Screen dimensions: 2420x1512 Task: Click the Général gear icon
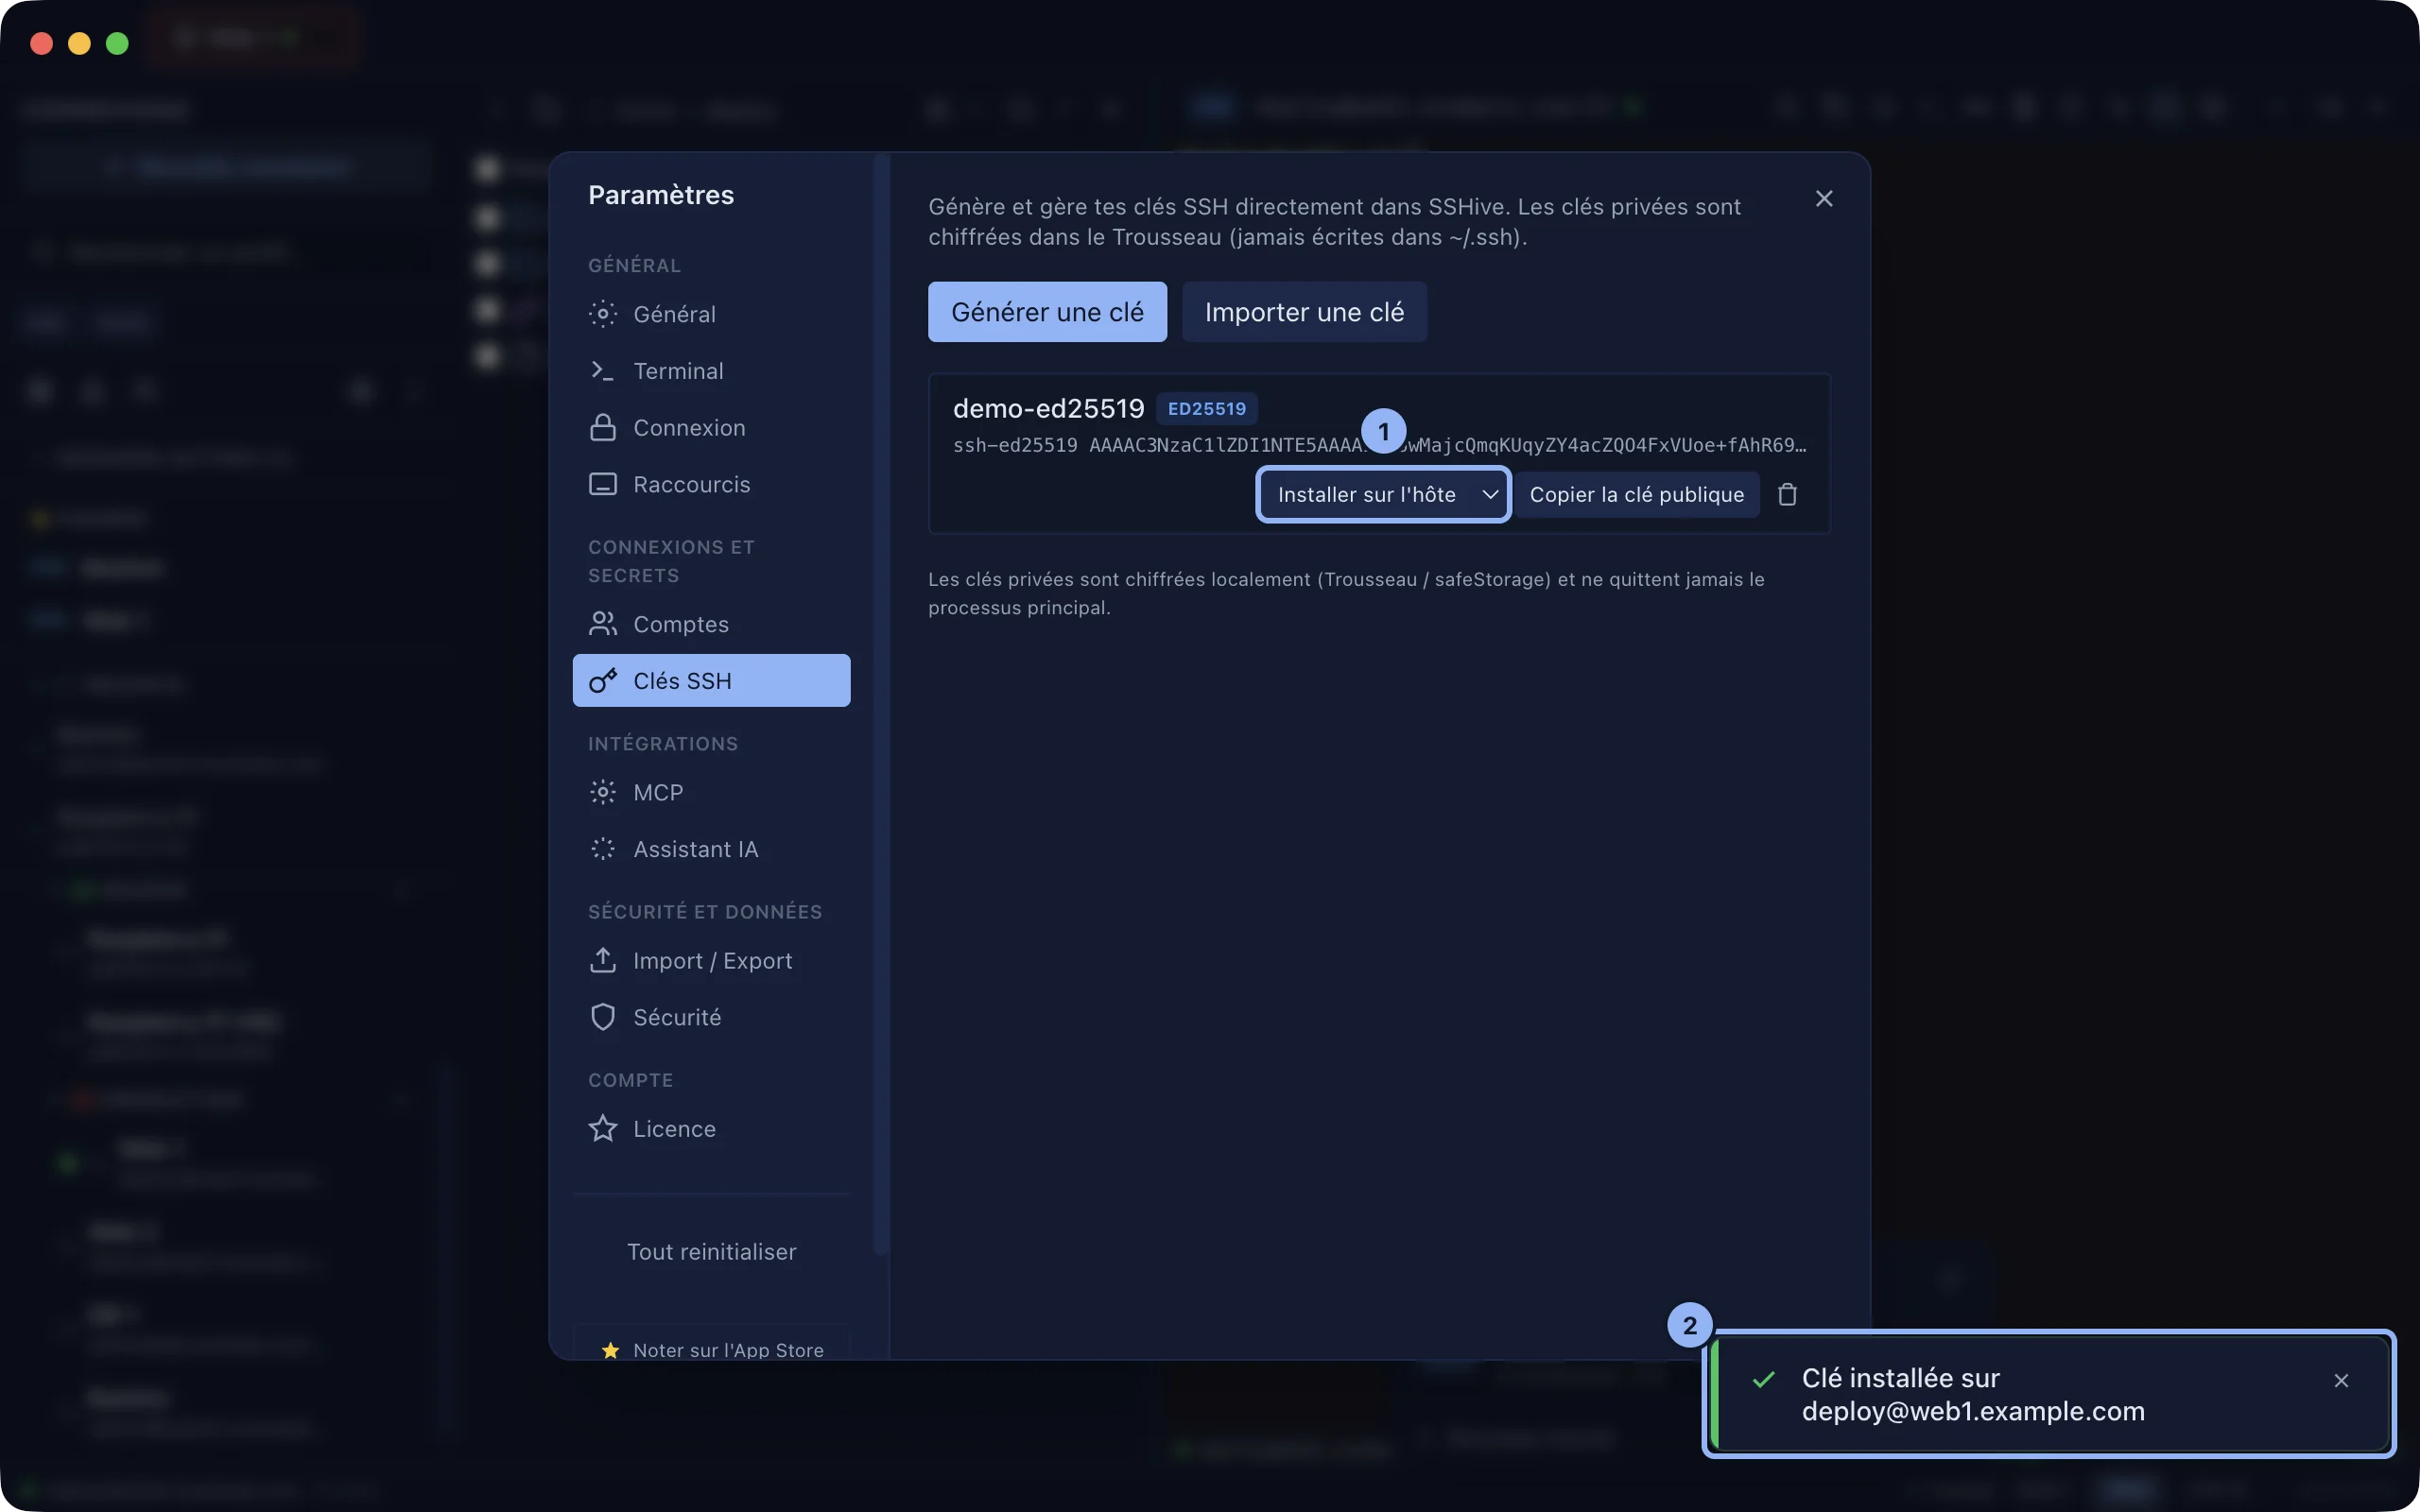coord(603,314)
